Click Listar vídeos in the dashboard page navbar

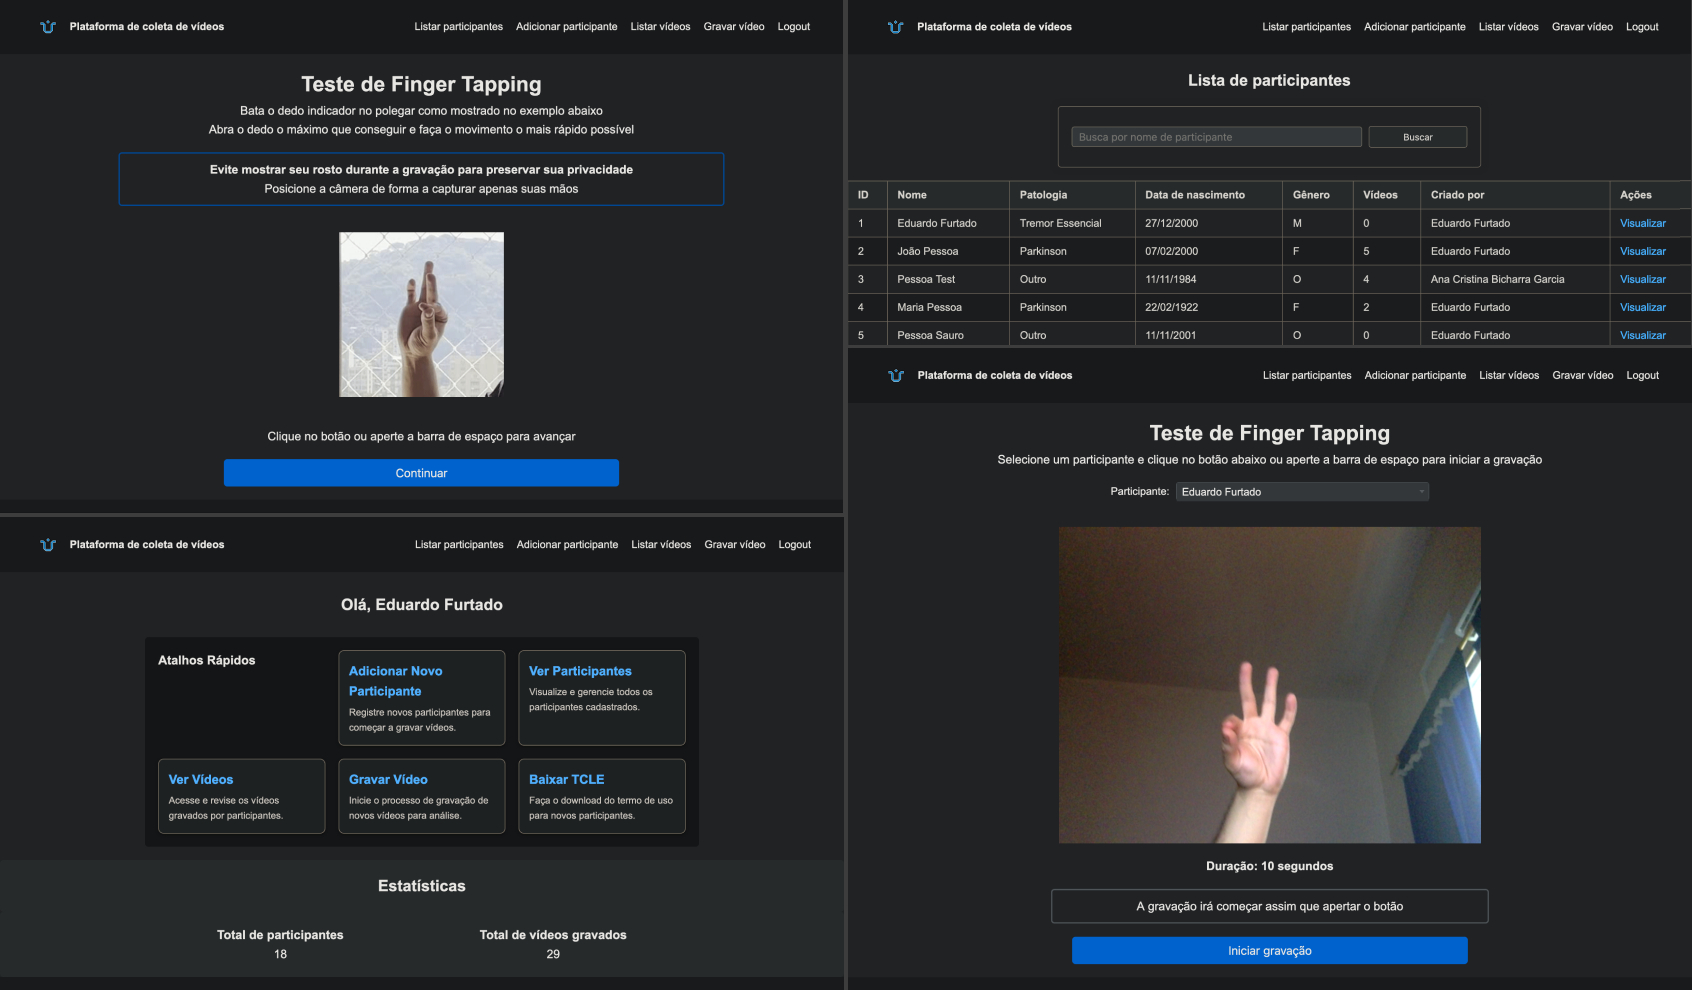[x=661, y=545]
